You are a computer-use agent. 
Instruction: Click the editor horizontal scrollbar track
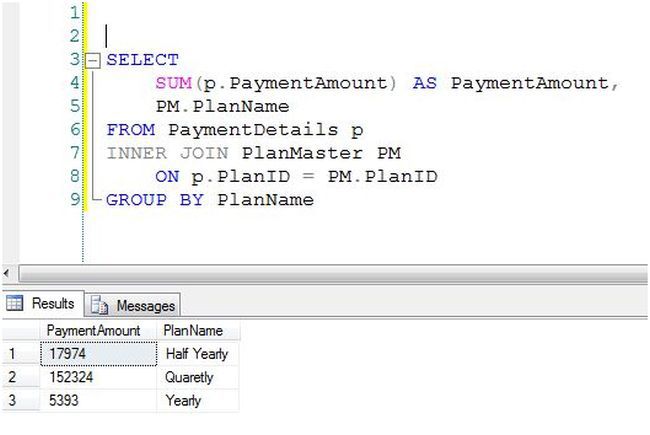click(x=333, y=274)
